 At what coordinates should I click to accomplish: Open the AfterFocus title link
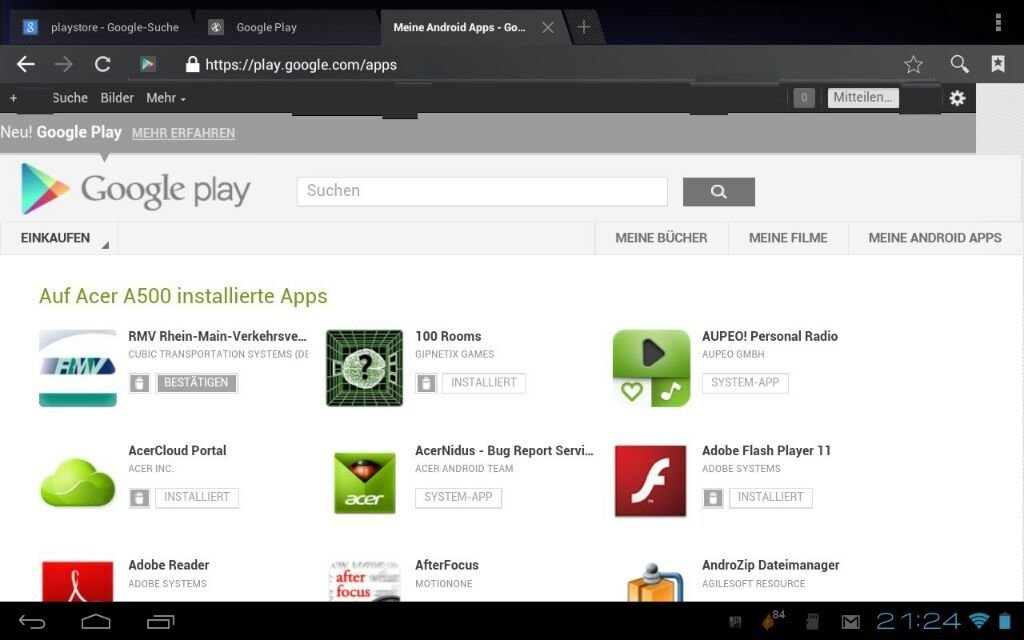point(447,565)
